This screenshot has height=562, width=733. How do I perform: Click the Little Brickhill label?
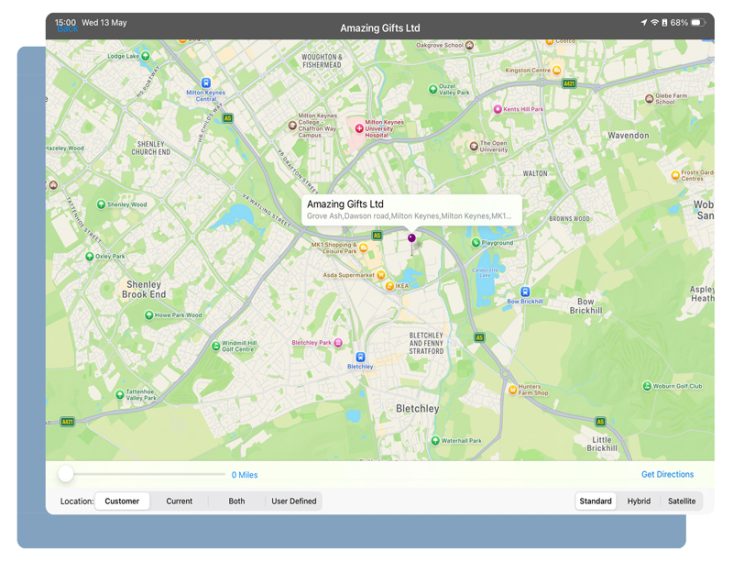[602, 444]
